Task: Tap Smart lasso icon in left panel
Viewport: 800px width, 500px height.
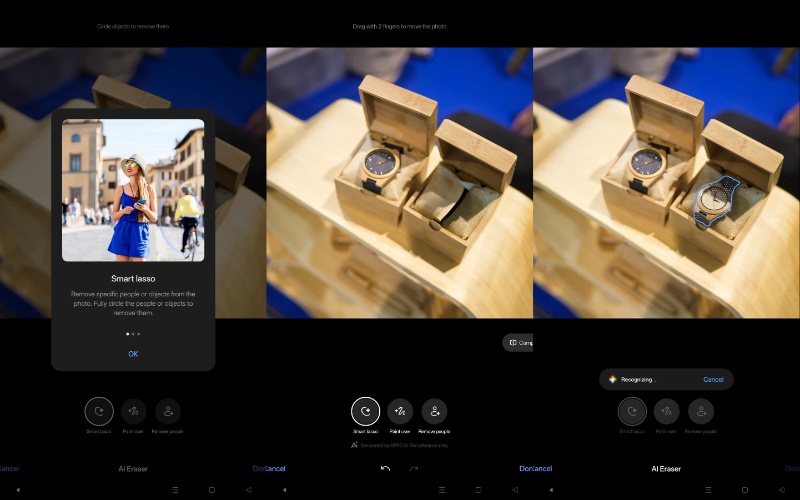Action: click(x=98, y=411)
